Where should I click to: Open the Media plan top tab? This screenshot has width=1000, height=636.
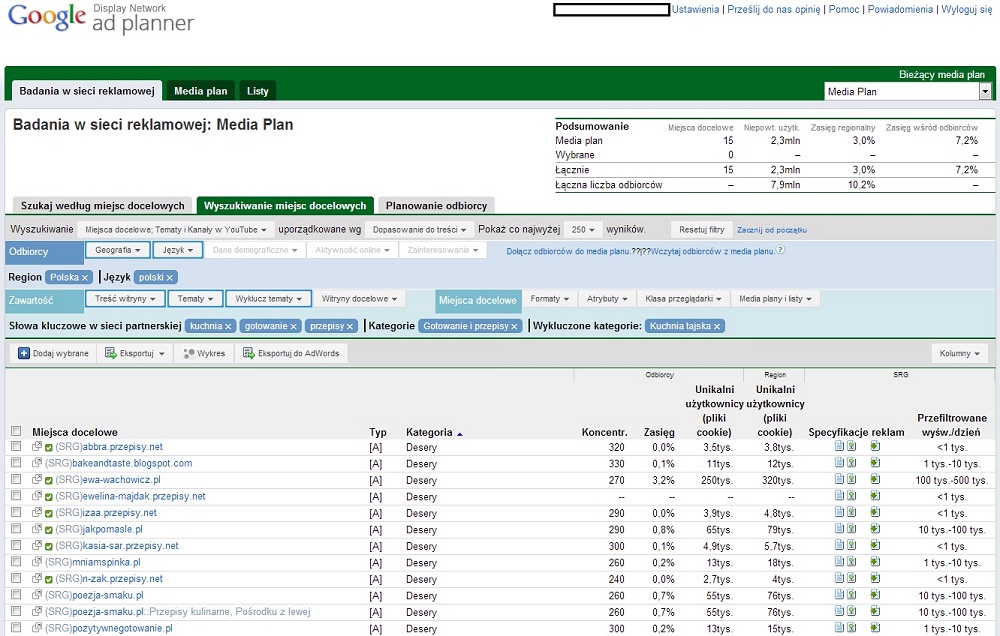[201, 91]
